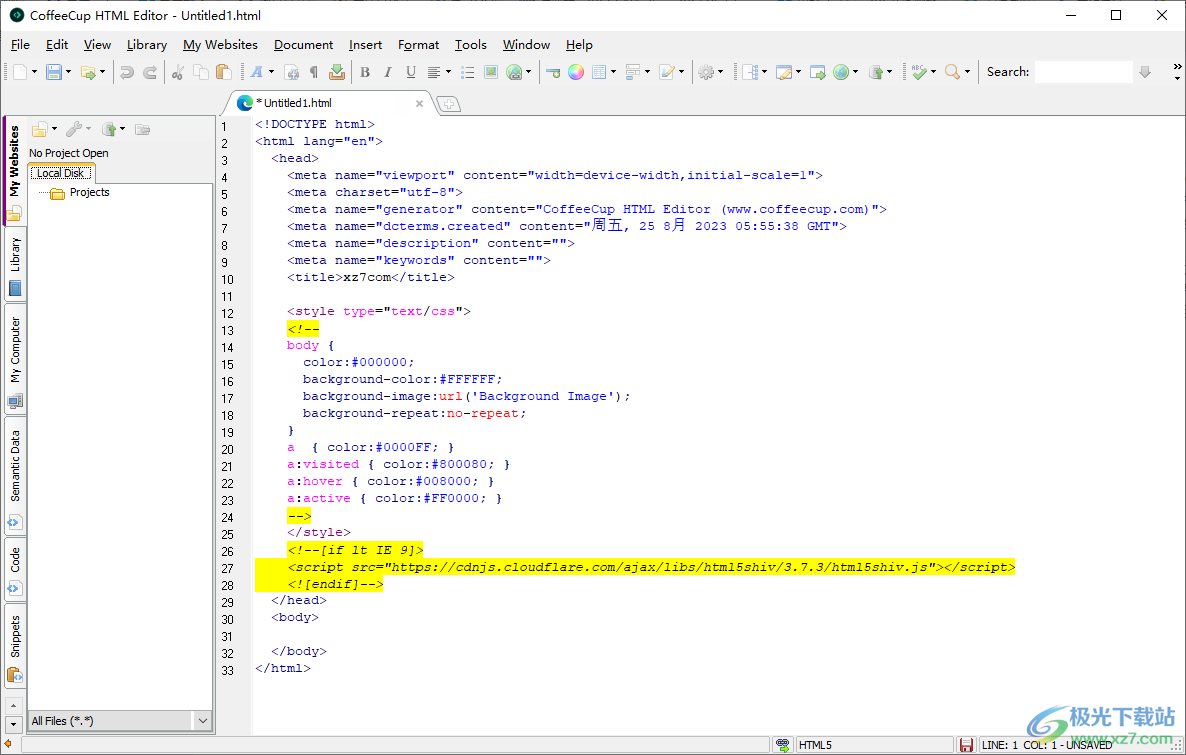This screenshot has width=1186, height=755.
Task: Open the font styling A icon
Action: (x=257, y=72)
